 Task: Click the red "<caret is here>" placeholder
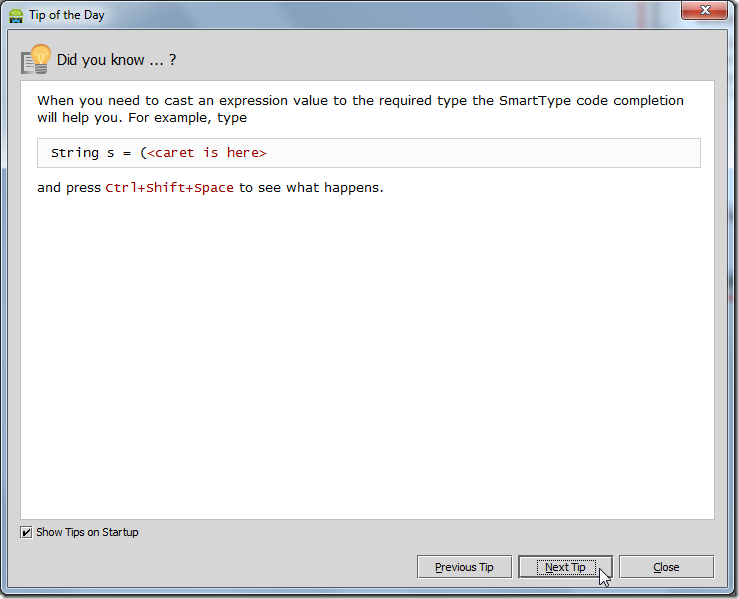tap(207, 153)
